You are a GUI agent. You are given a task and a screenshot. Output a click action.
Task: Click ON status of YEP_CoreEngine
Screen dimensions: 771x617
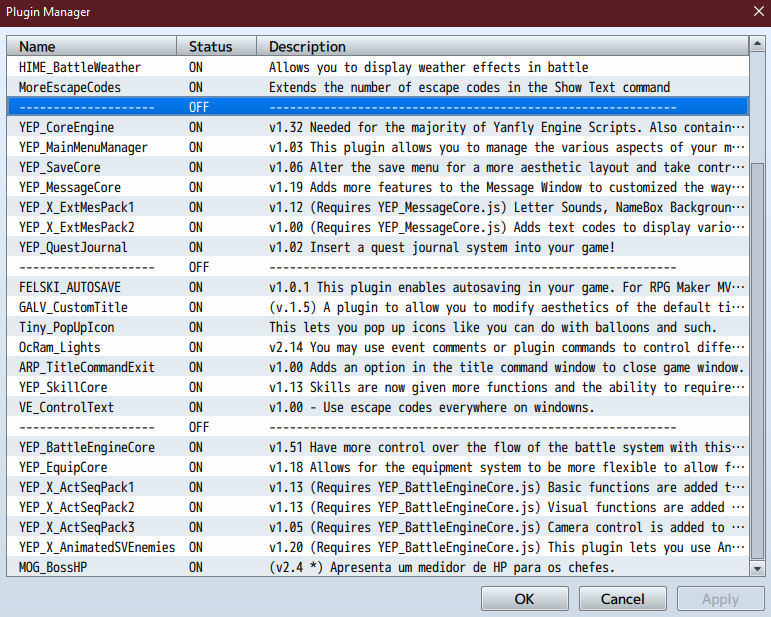pos(196,127)
